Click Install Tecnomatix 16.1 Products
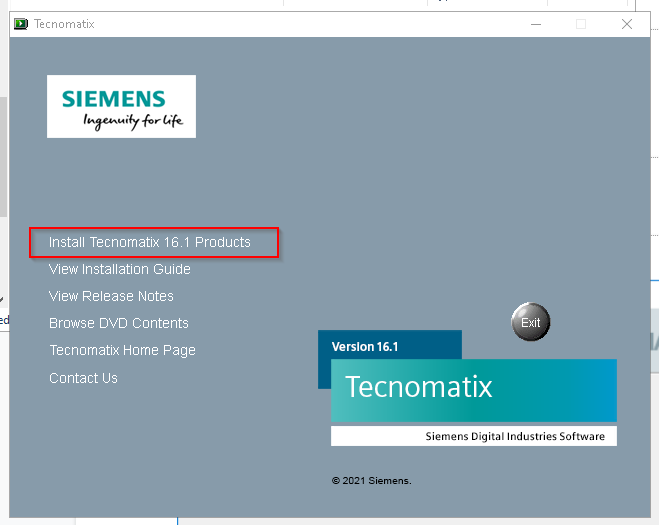659x525 pixels. point(150,243)
